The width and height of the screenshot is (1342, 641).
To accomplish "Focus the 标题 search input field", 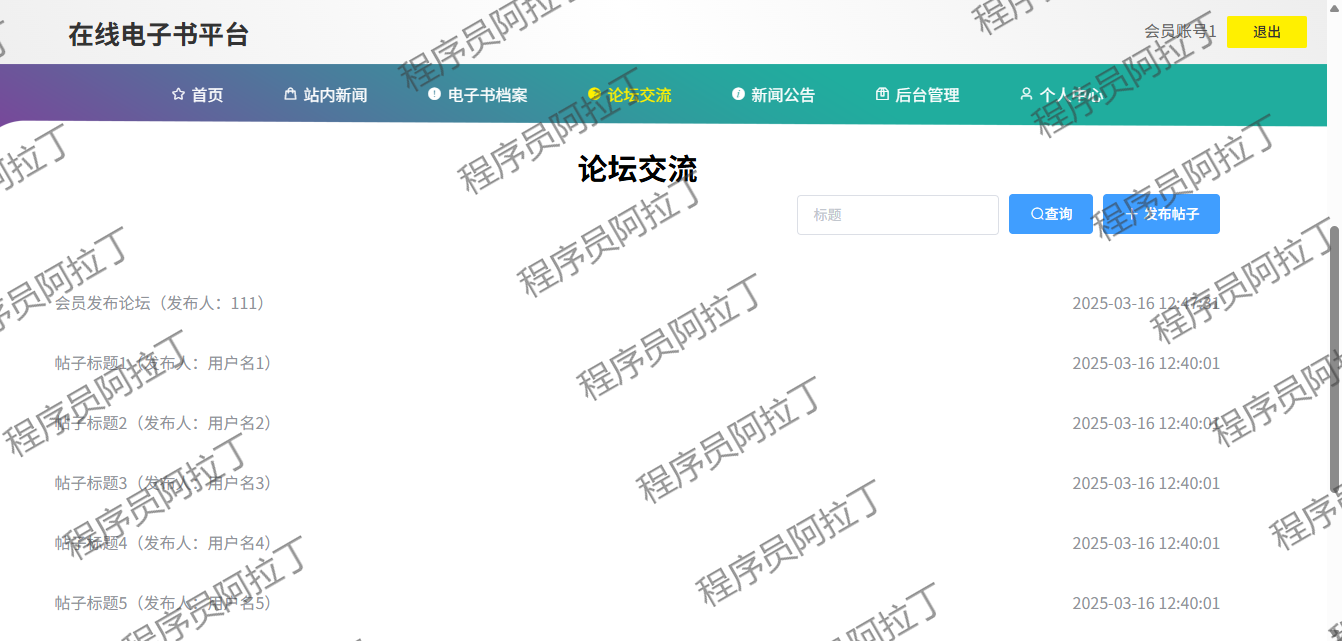I will pos(898,215).
